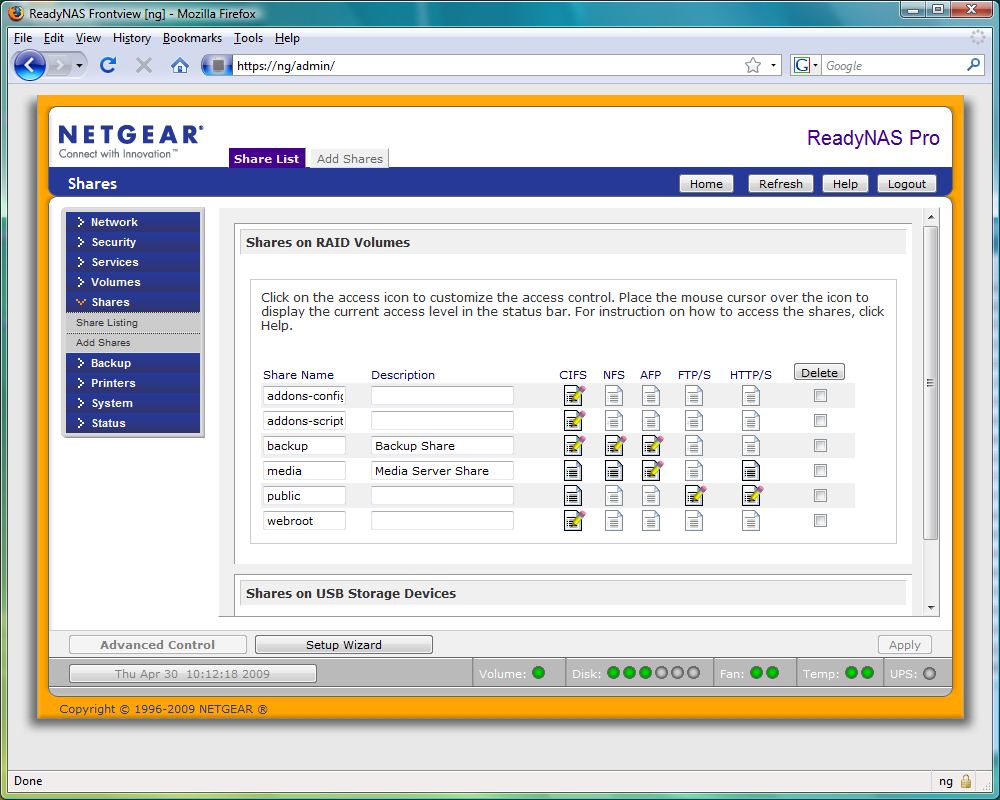The image size is (1000, 800).
Task: Open CIFS access for addons-config share
Action: pyautogui.click(x=574, y=396)
